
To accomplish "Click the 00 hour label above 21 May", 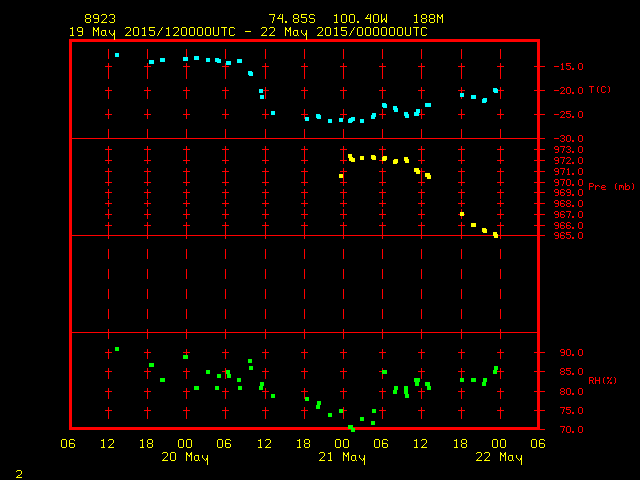I will [x=342, y=444].
